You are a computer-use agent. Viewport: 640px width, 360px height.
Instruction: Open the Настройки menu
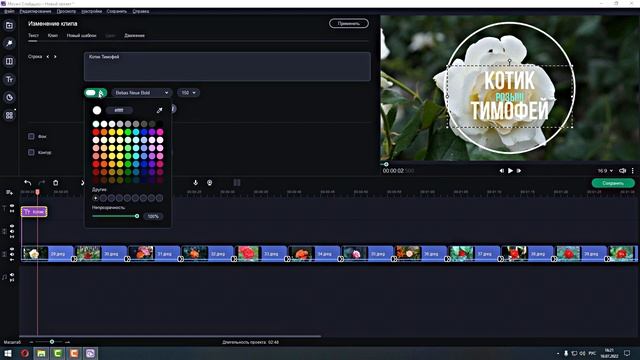(x=91, y=11)
